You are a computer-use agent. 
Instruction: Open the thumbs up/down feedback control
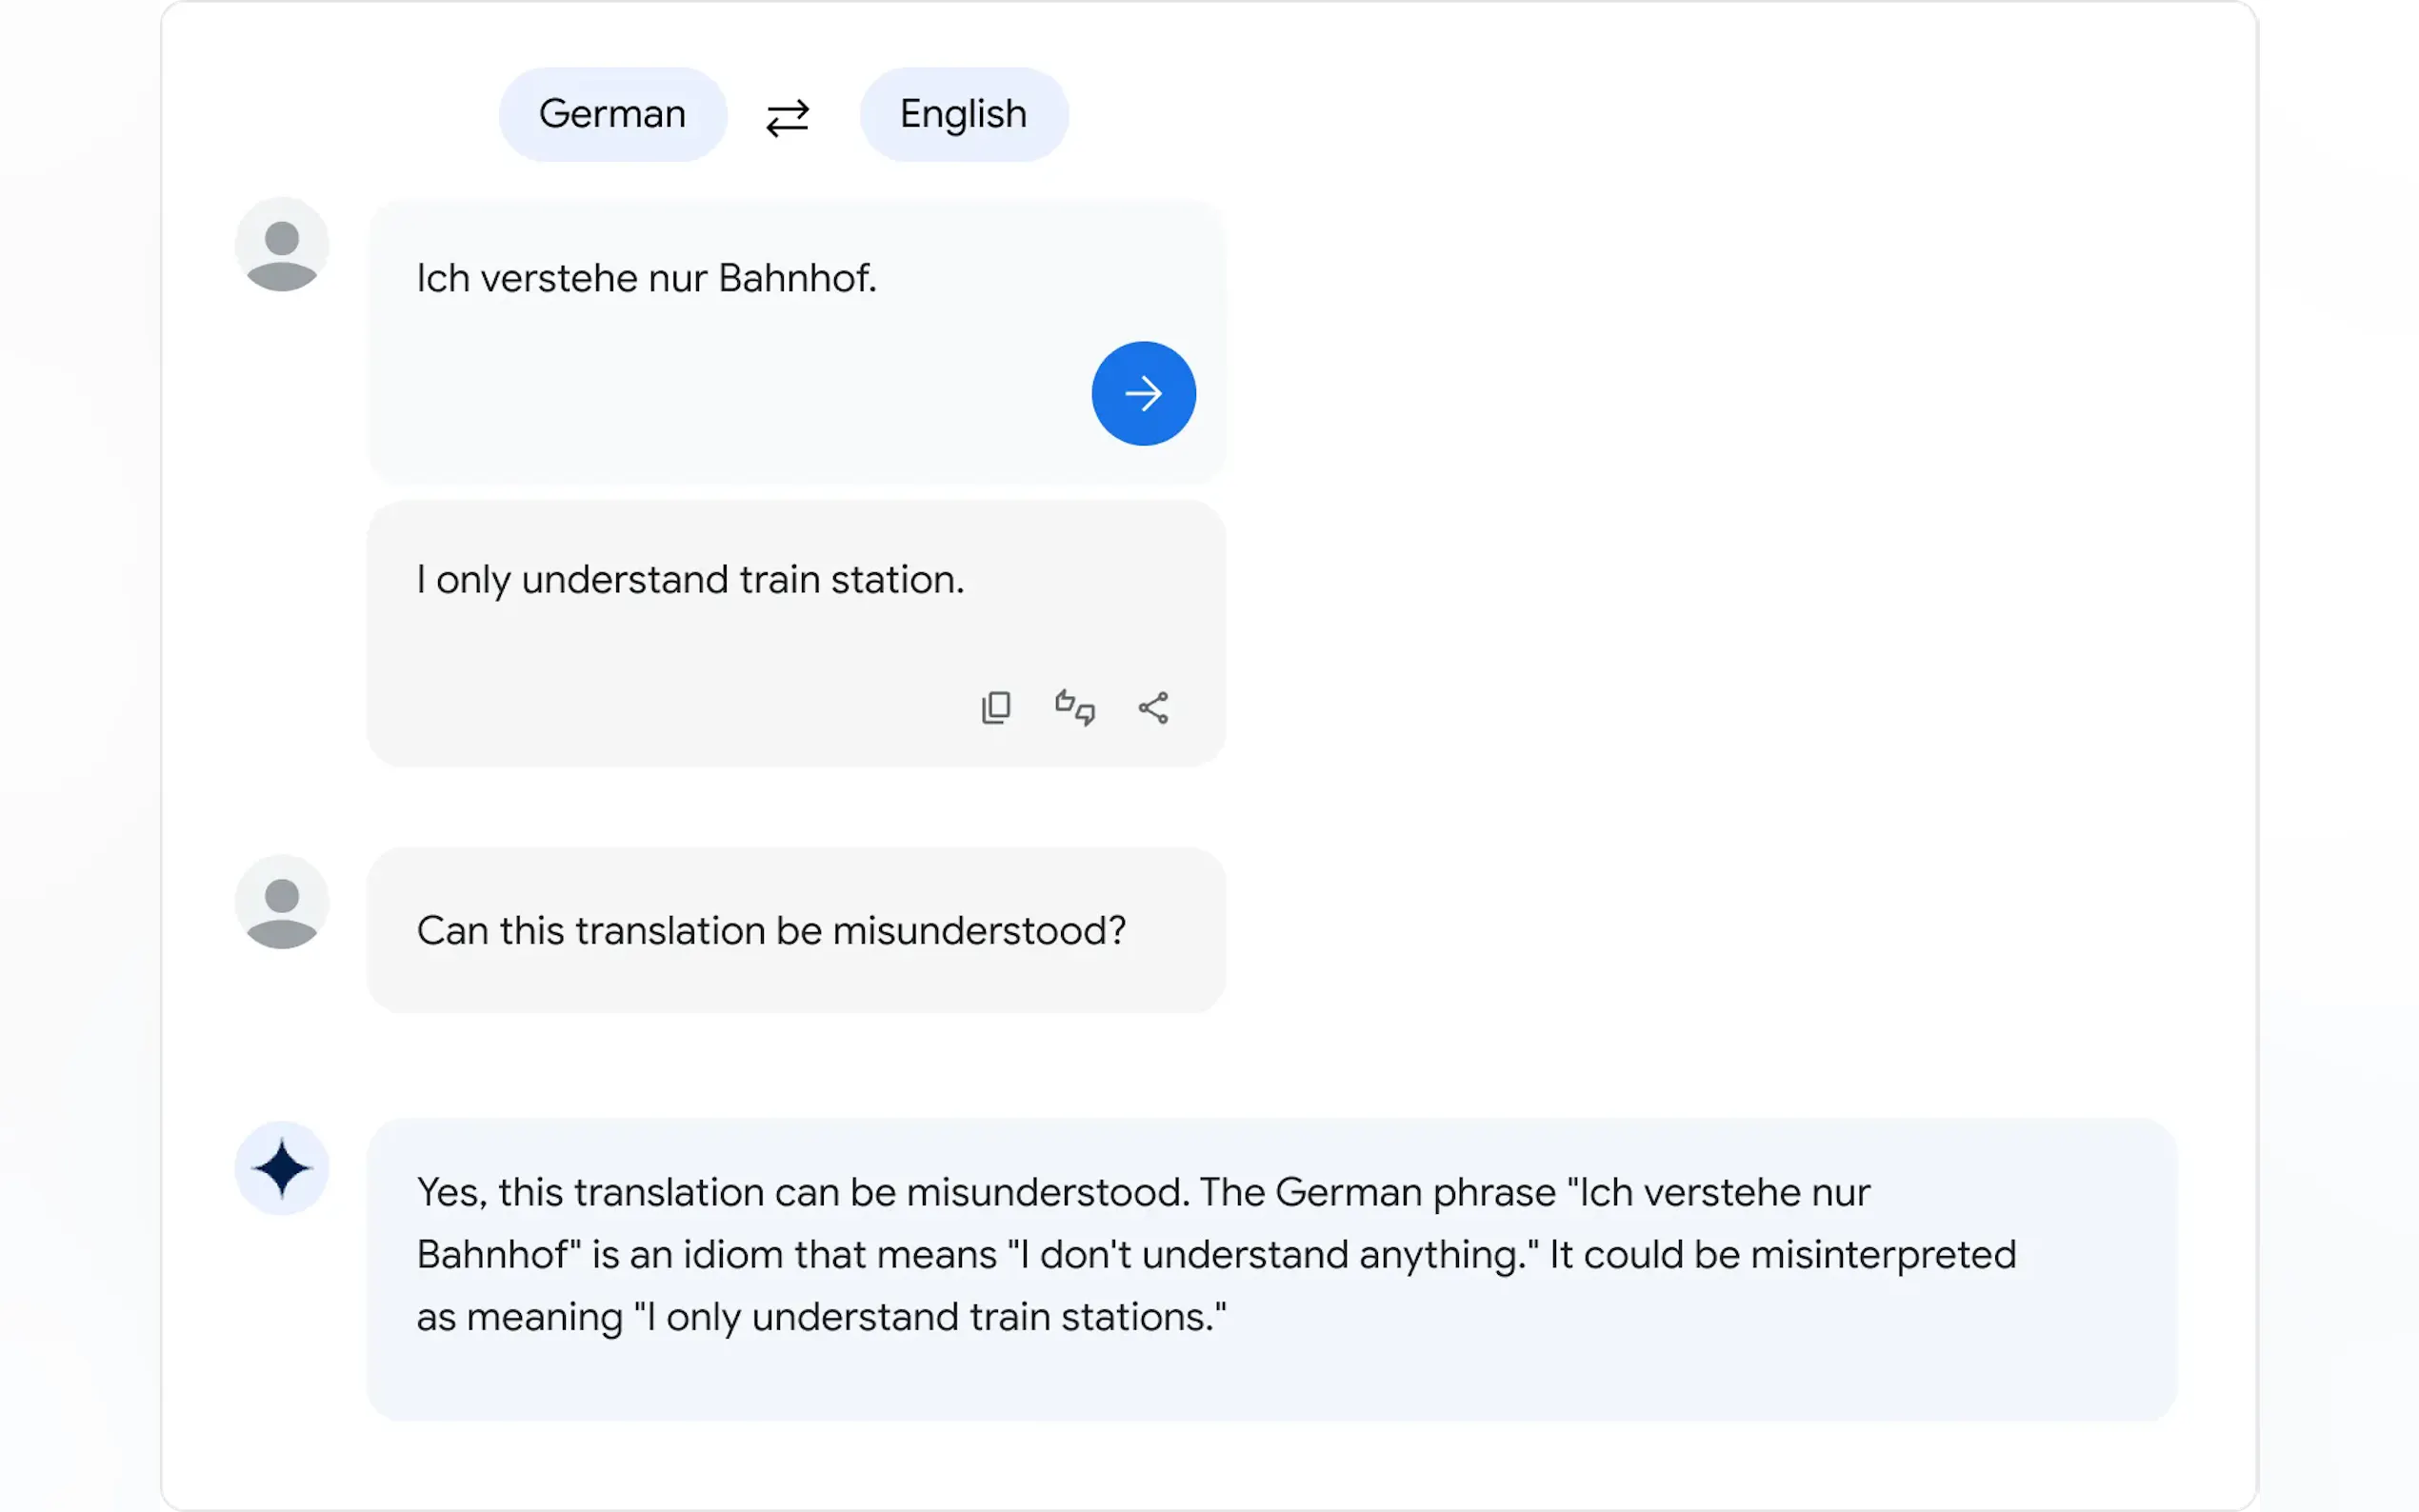coord(1075,708)
